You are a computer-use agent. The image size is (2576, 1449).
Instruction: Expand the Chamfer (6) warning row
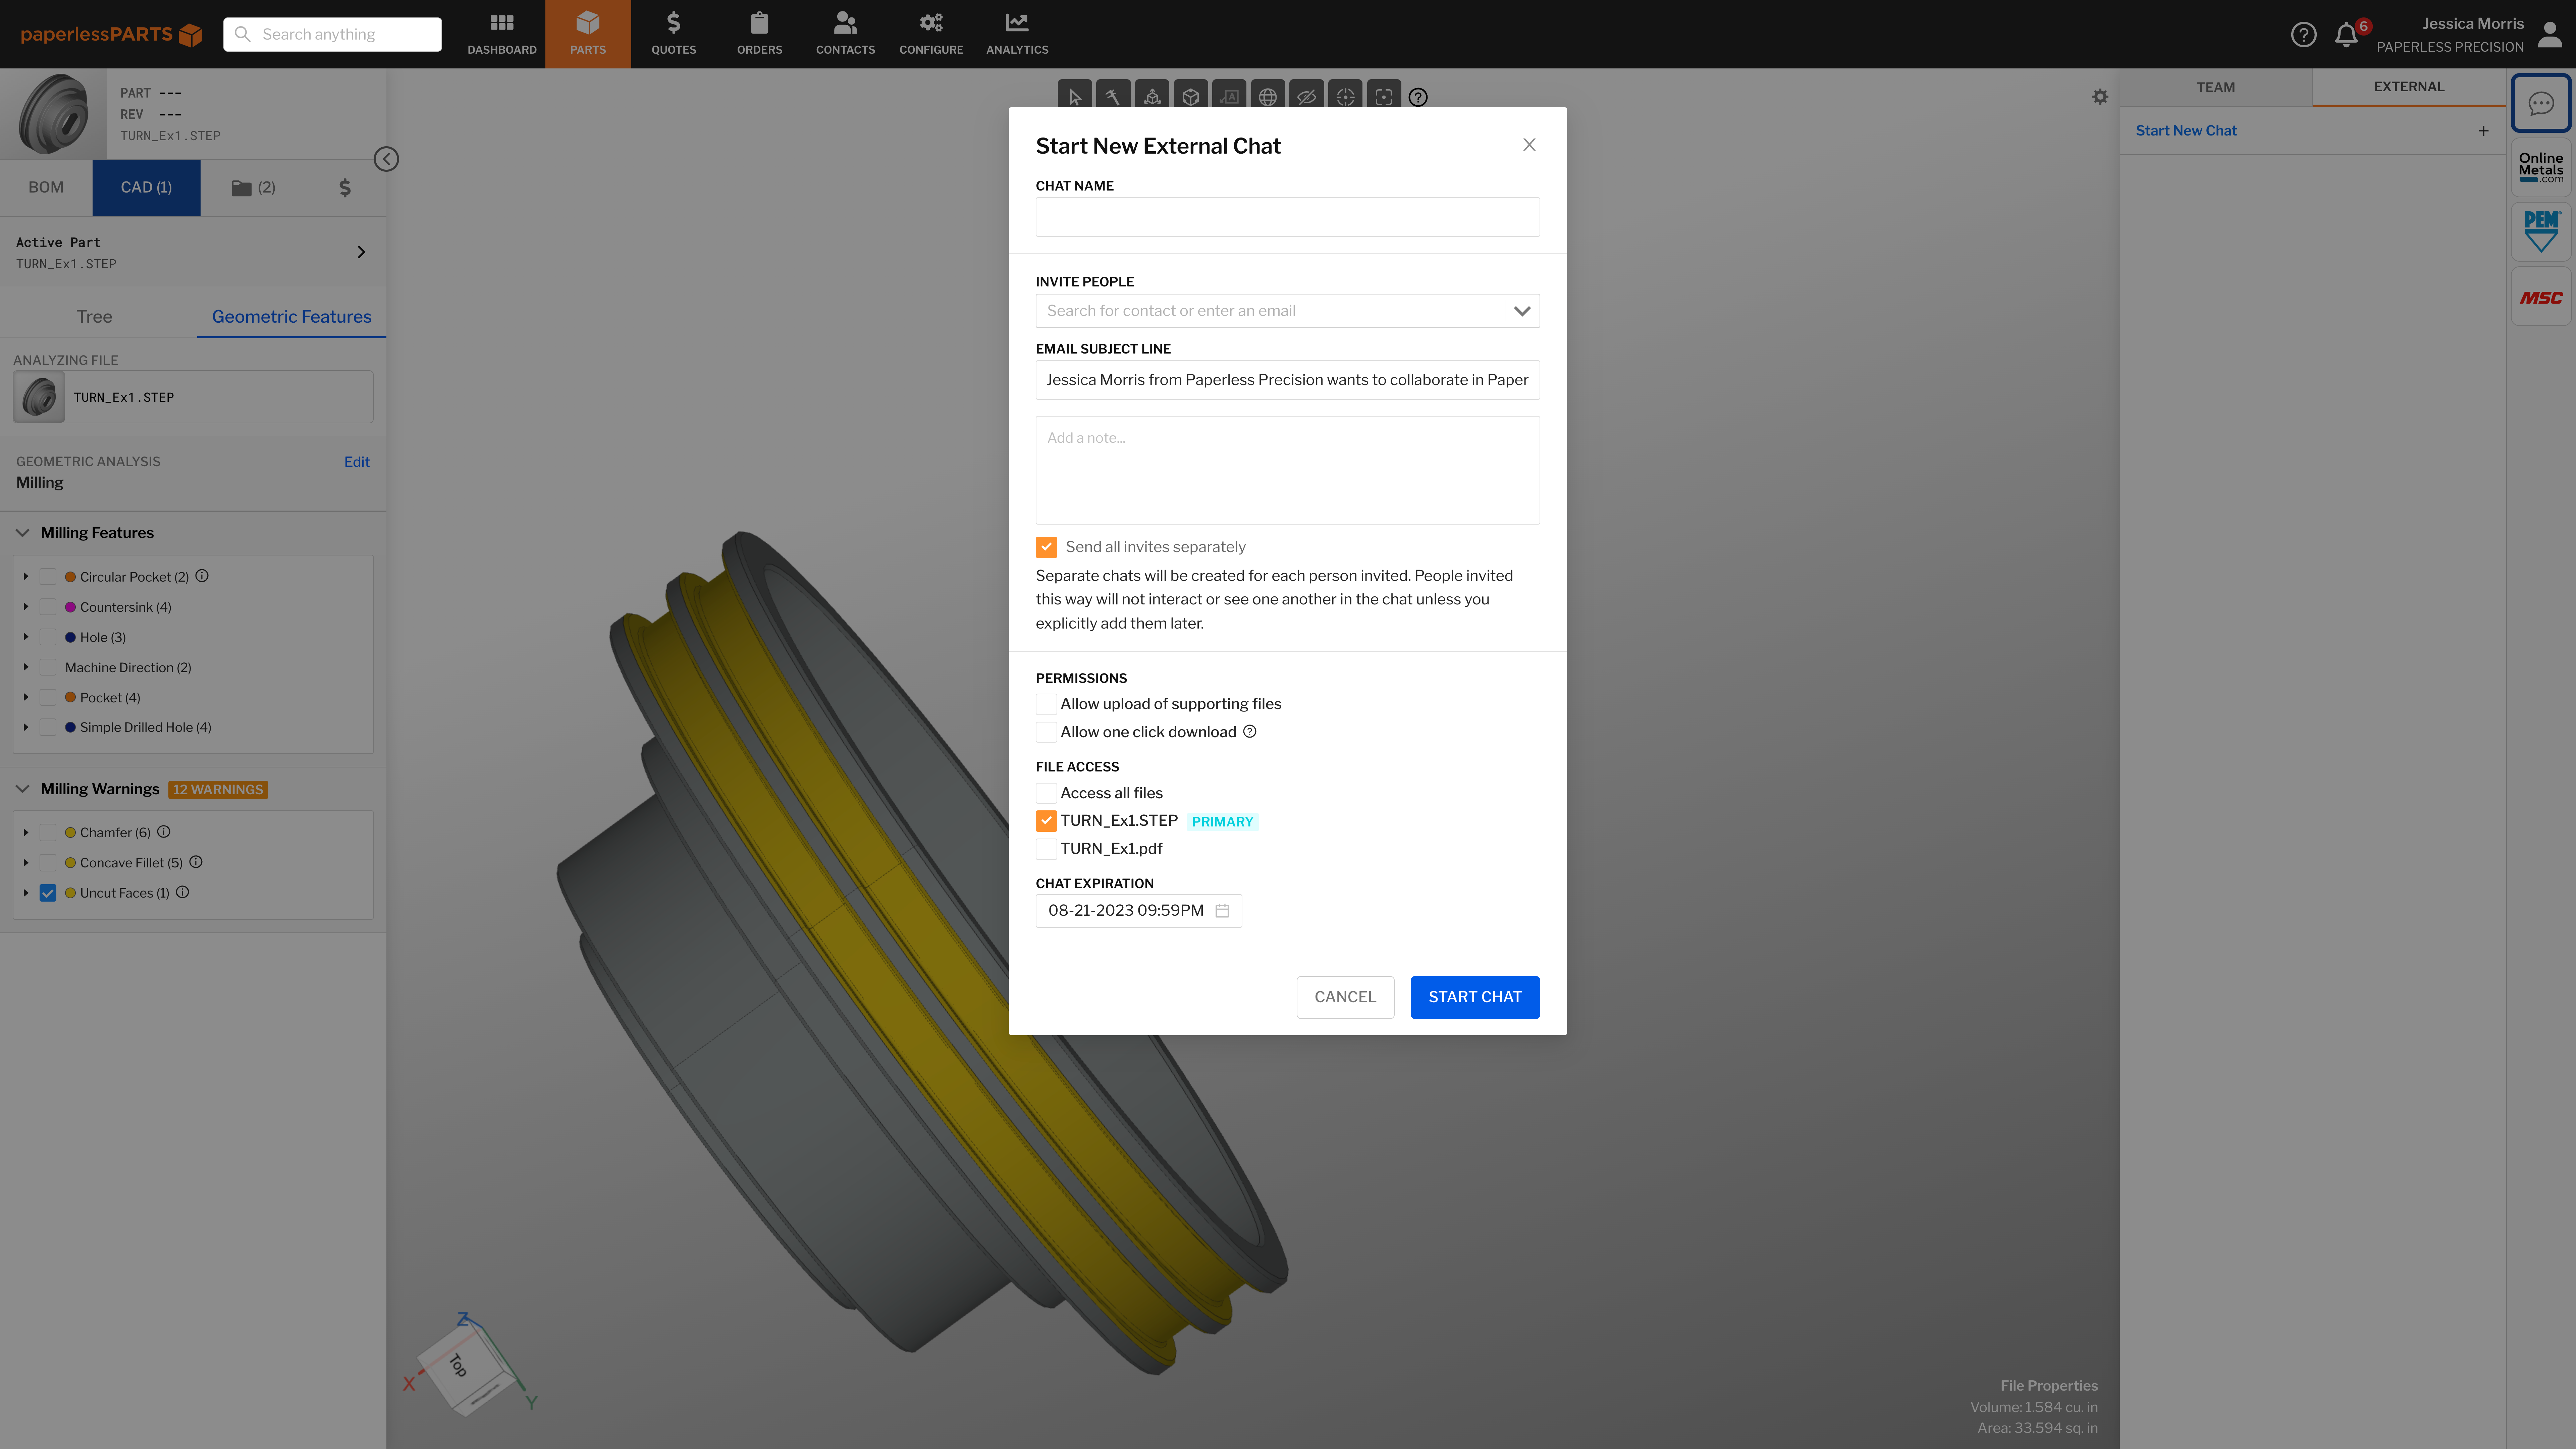pos(26,832)
